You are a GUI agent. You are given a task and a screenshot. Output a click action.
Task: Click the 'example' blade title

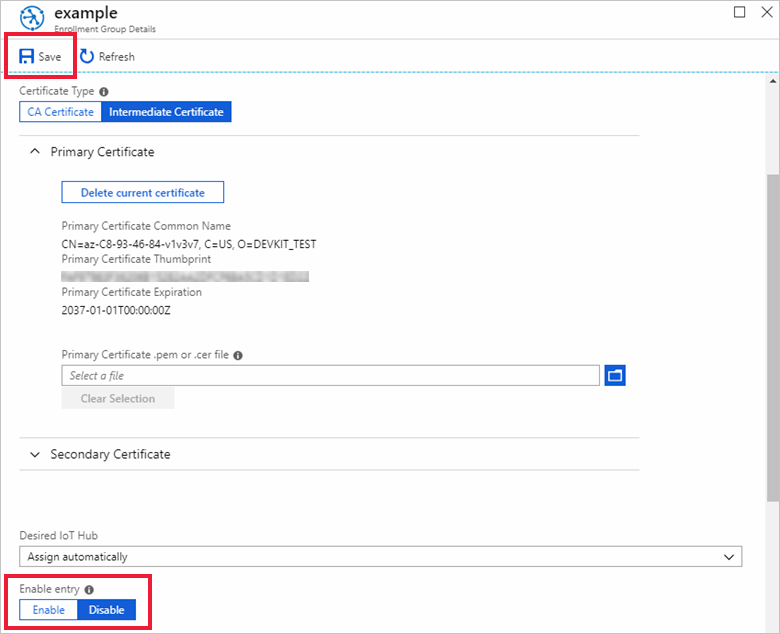(86, 12)
